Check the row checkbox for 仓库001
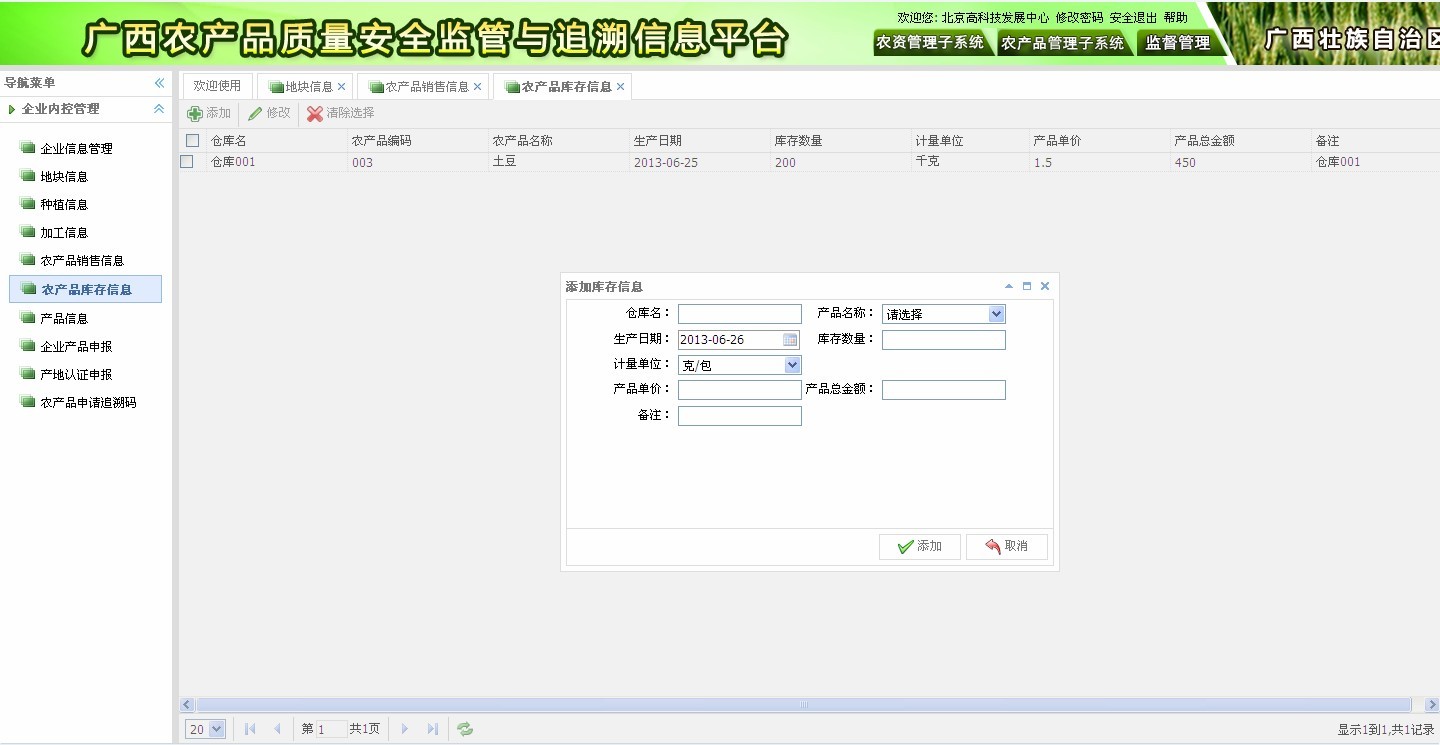 tap(187, 161)
